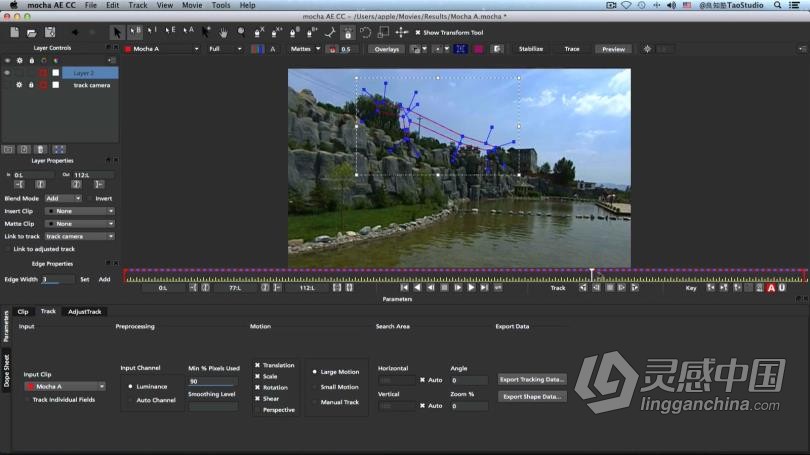Screen dimensions: 810x455
Task: Toggle the lock on track camera layer
Action: 31,85
